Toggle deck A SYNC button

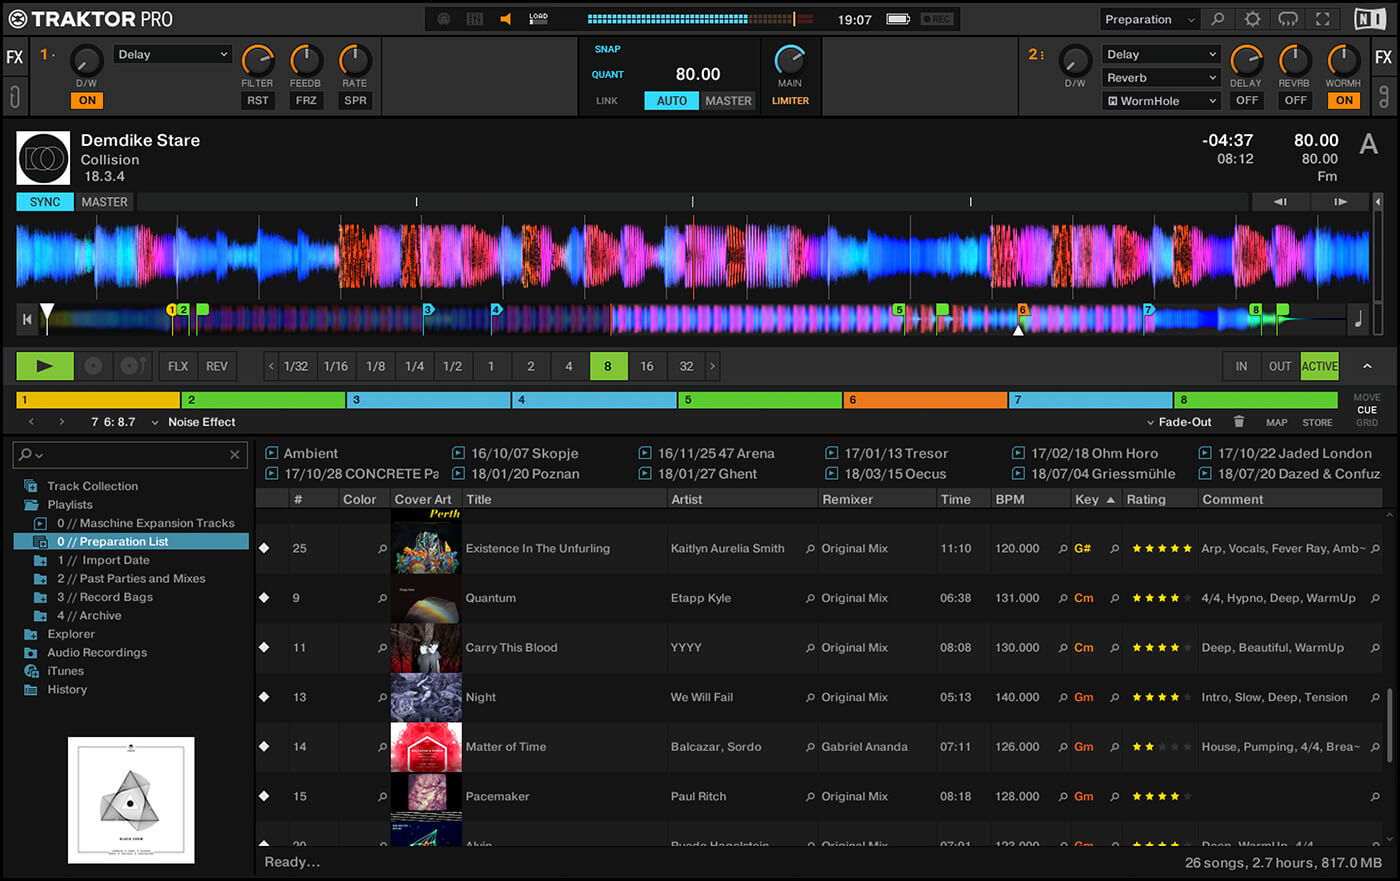click(x=45, y=202)
